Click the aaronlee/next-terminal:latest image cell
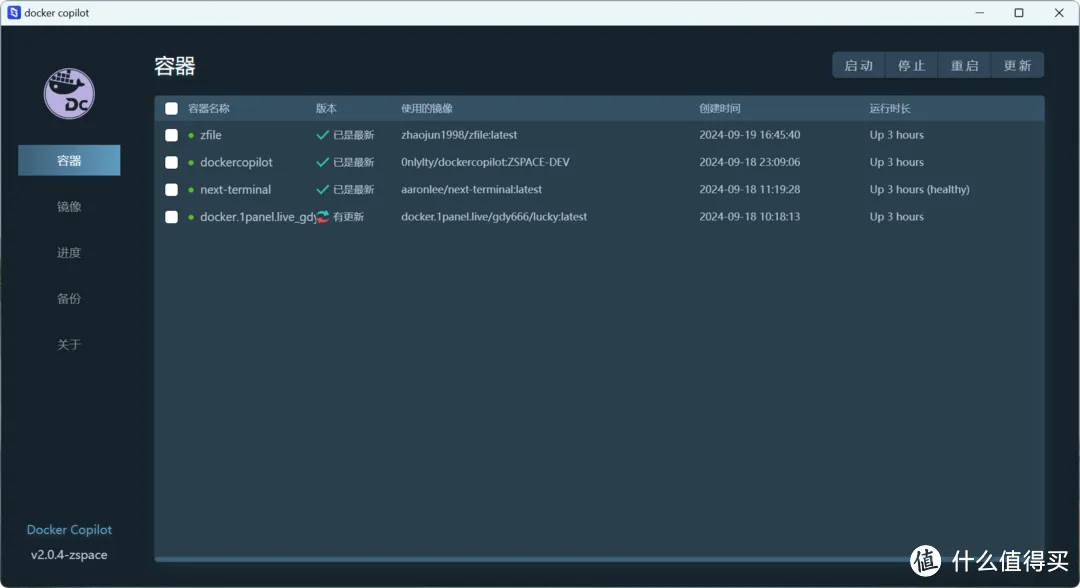Image resolution: width=1080 pixels, height=588 pixels. 471,189
